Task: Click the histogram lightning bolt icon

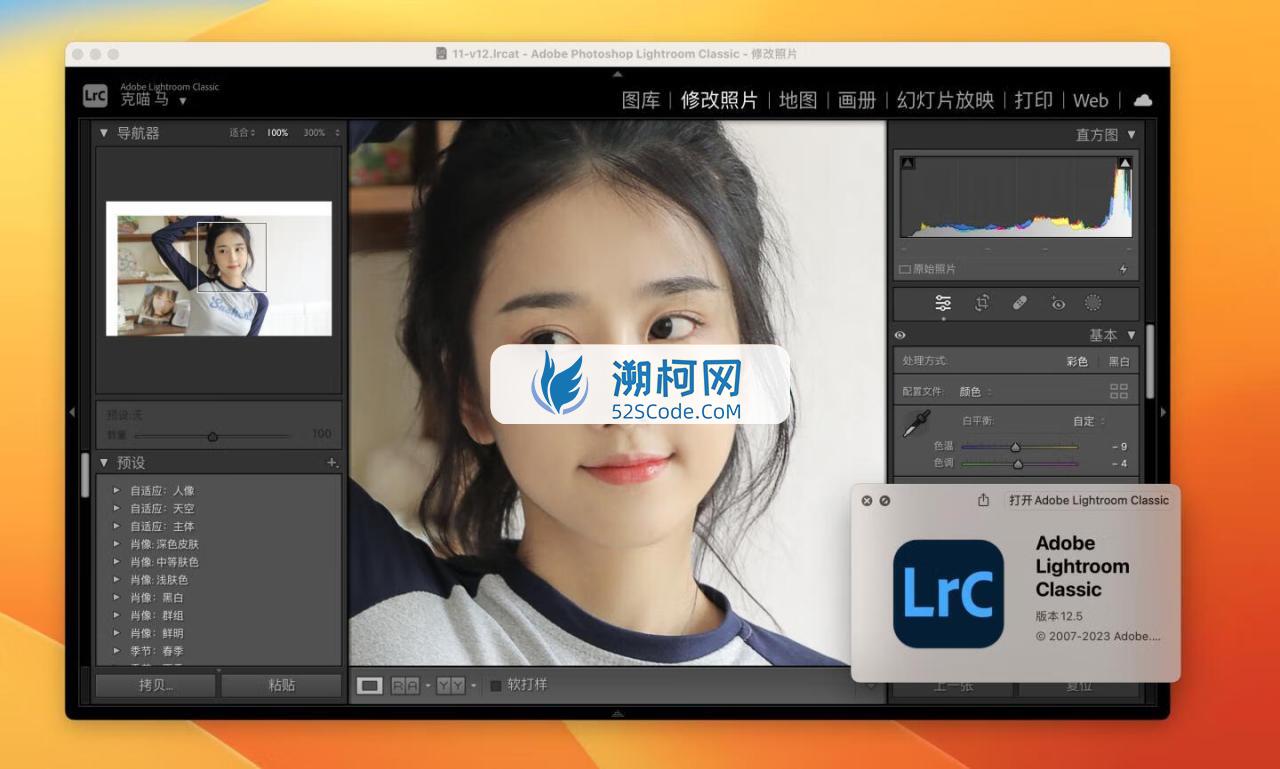Action: [1124, 269]
